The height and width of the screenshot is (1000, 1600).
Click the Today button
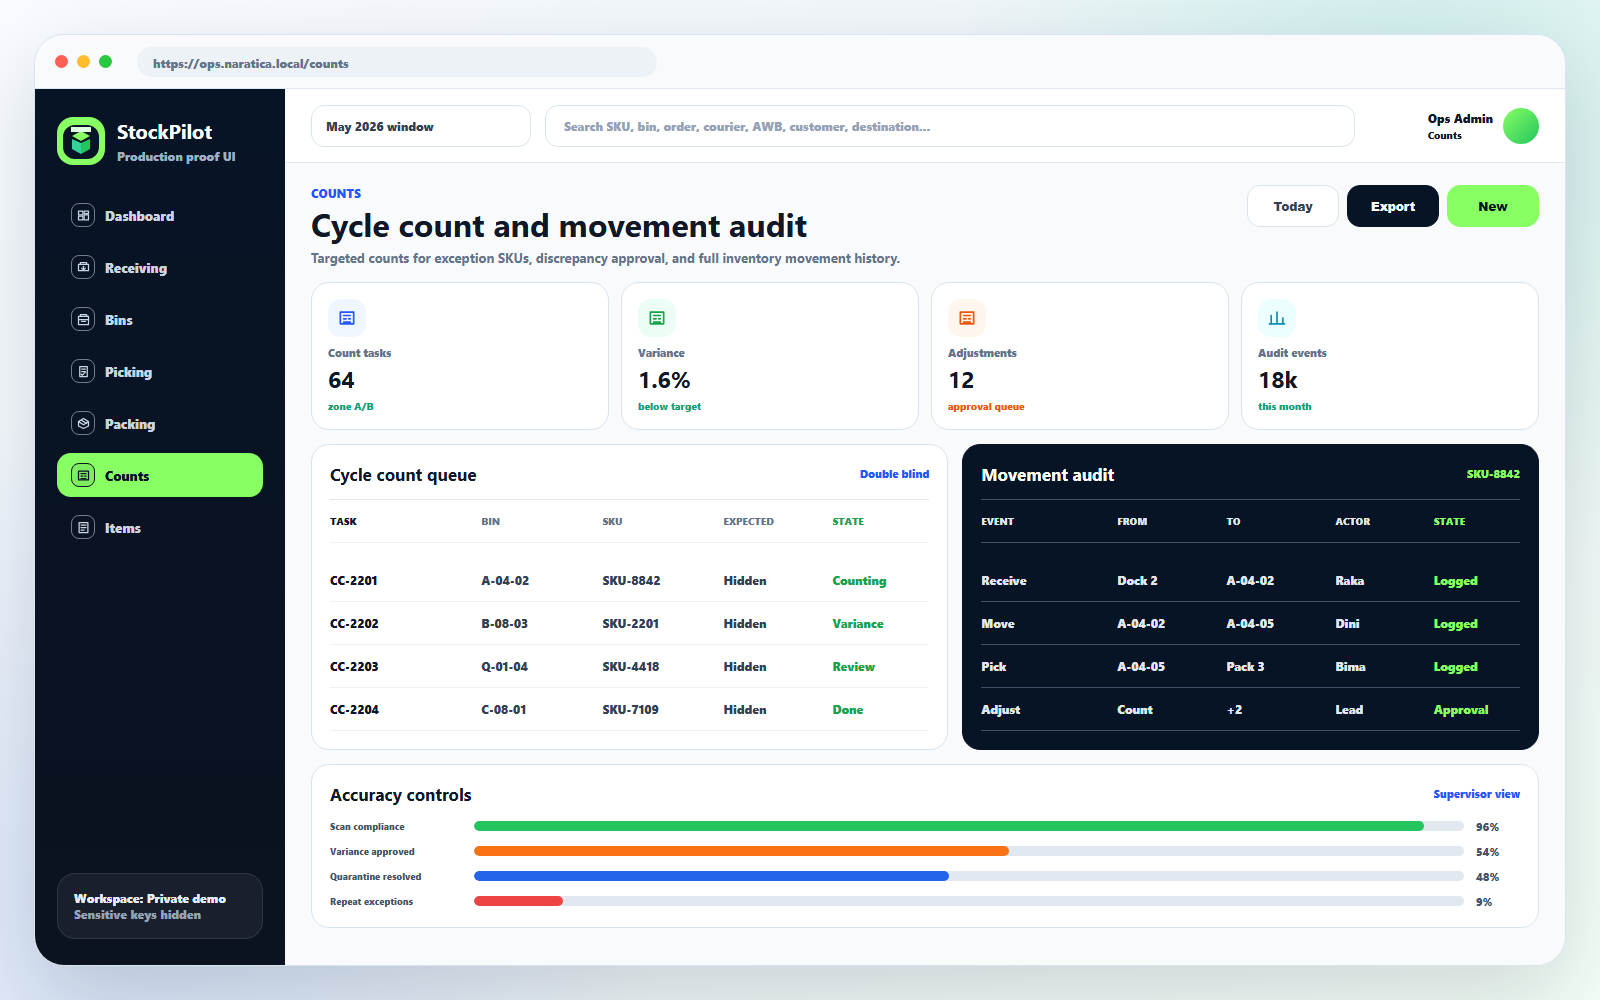click(x=1293, y=206)
